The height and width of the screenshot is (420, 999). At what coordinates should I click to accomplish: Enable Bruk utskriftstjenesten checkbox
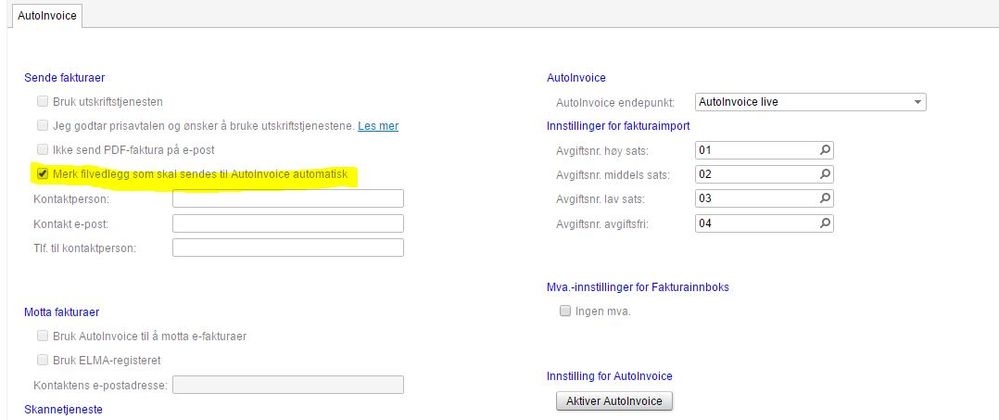43,101
